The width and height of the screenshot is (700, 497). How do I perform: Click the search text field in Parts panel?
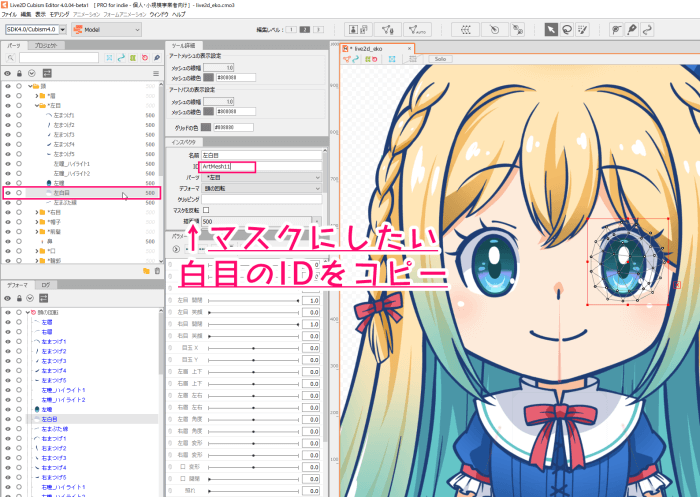tap(58, 58)
